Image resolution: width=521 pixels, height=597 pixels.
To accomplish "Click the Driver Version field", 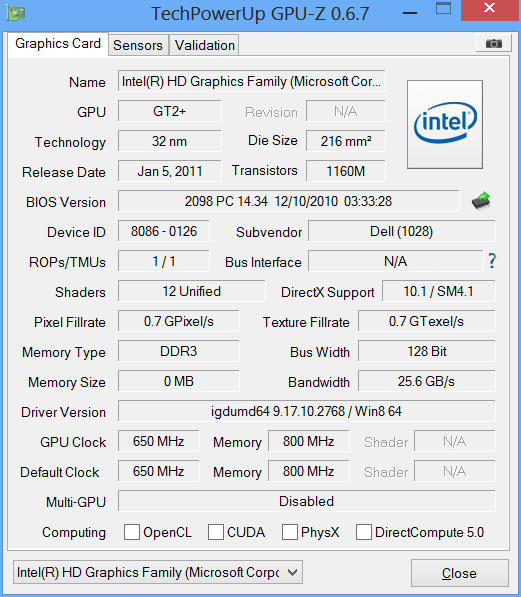I will coord(307,411).
